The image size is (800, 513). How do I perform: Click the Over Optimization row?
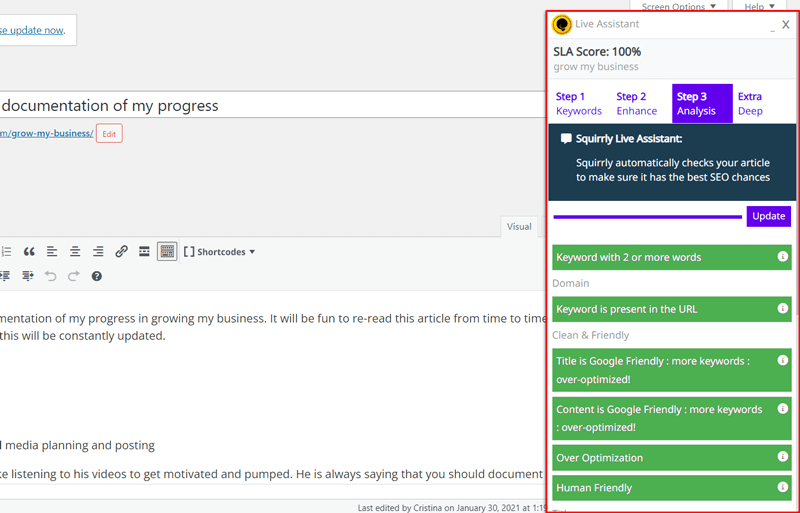(671, 458)
